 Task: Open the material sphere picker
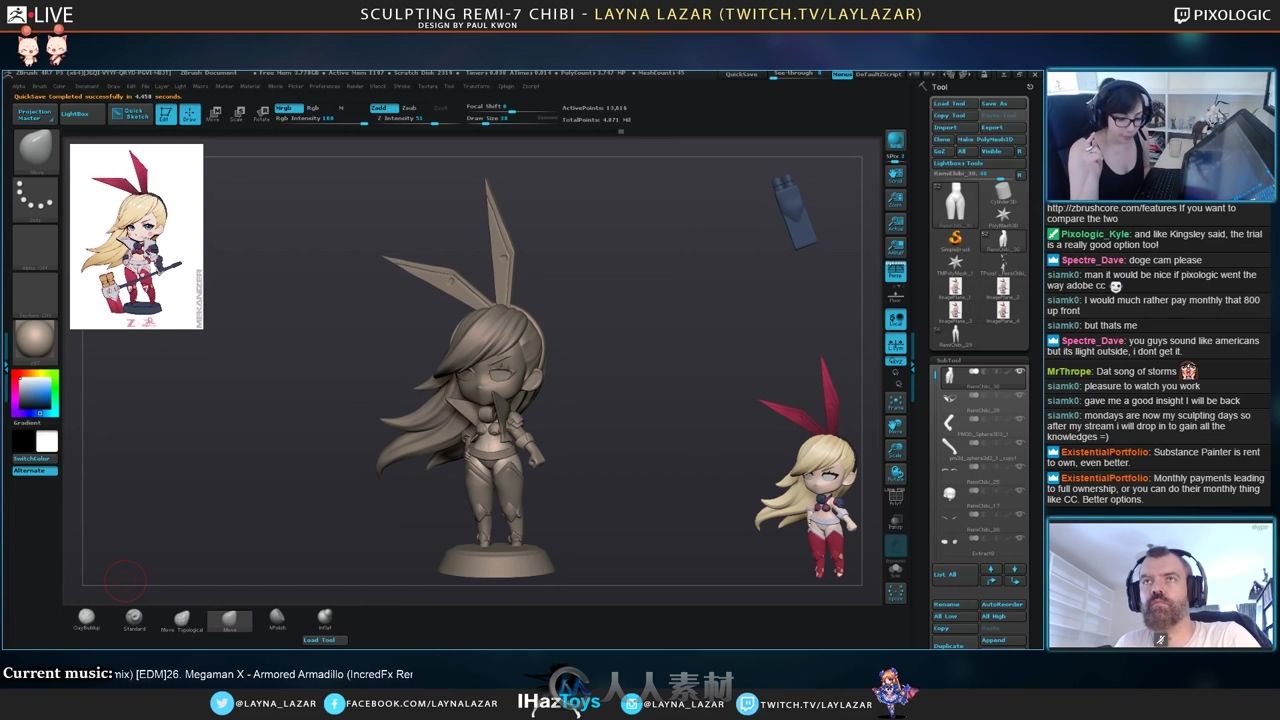(x=35, y=341)
